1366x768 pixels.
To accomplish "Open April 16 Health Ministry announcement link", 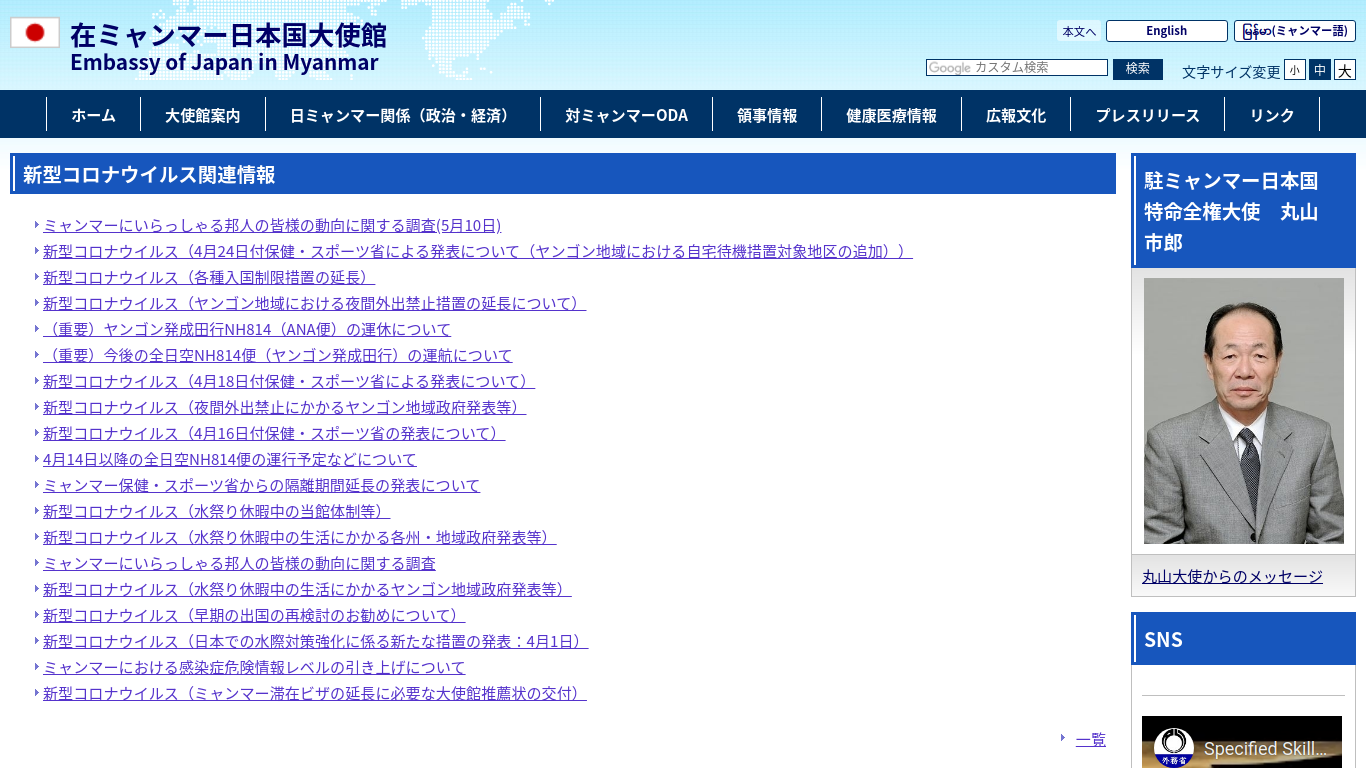I will pos(274,434).
